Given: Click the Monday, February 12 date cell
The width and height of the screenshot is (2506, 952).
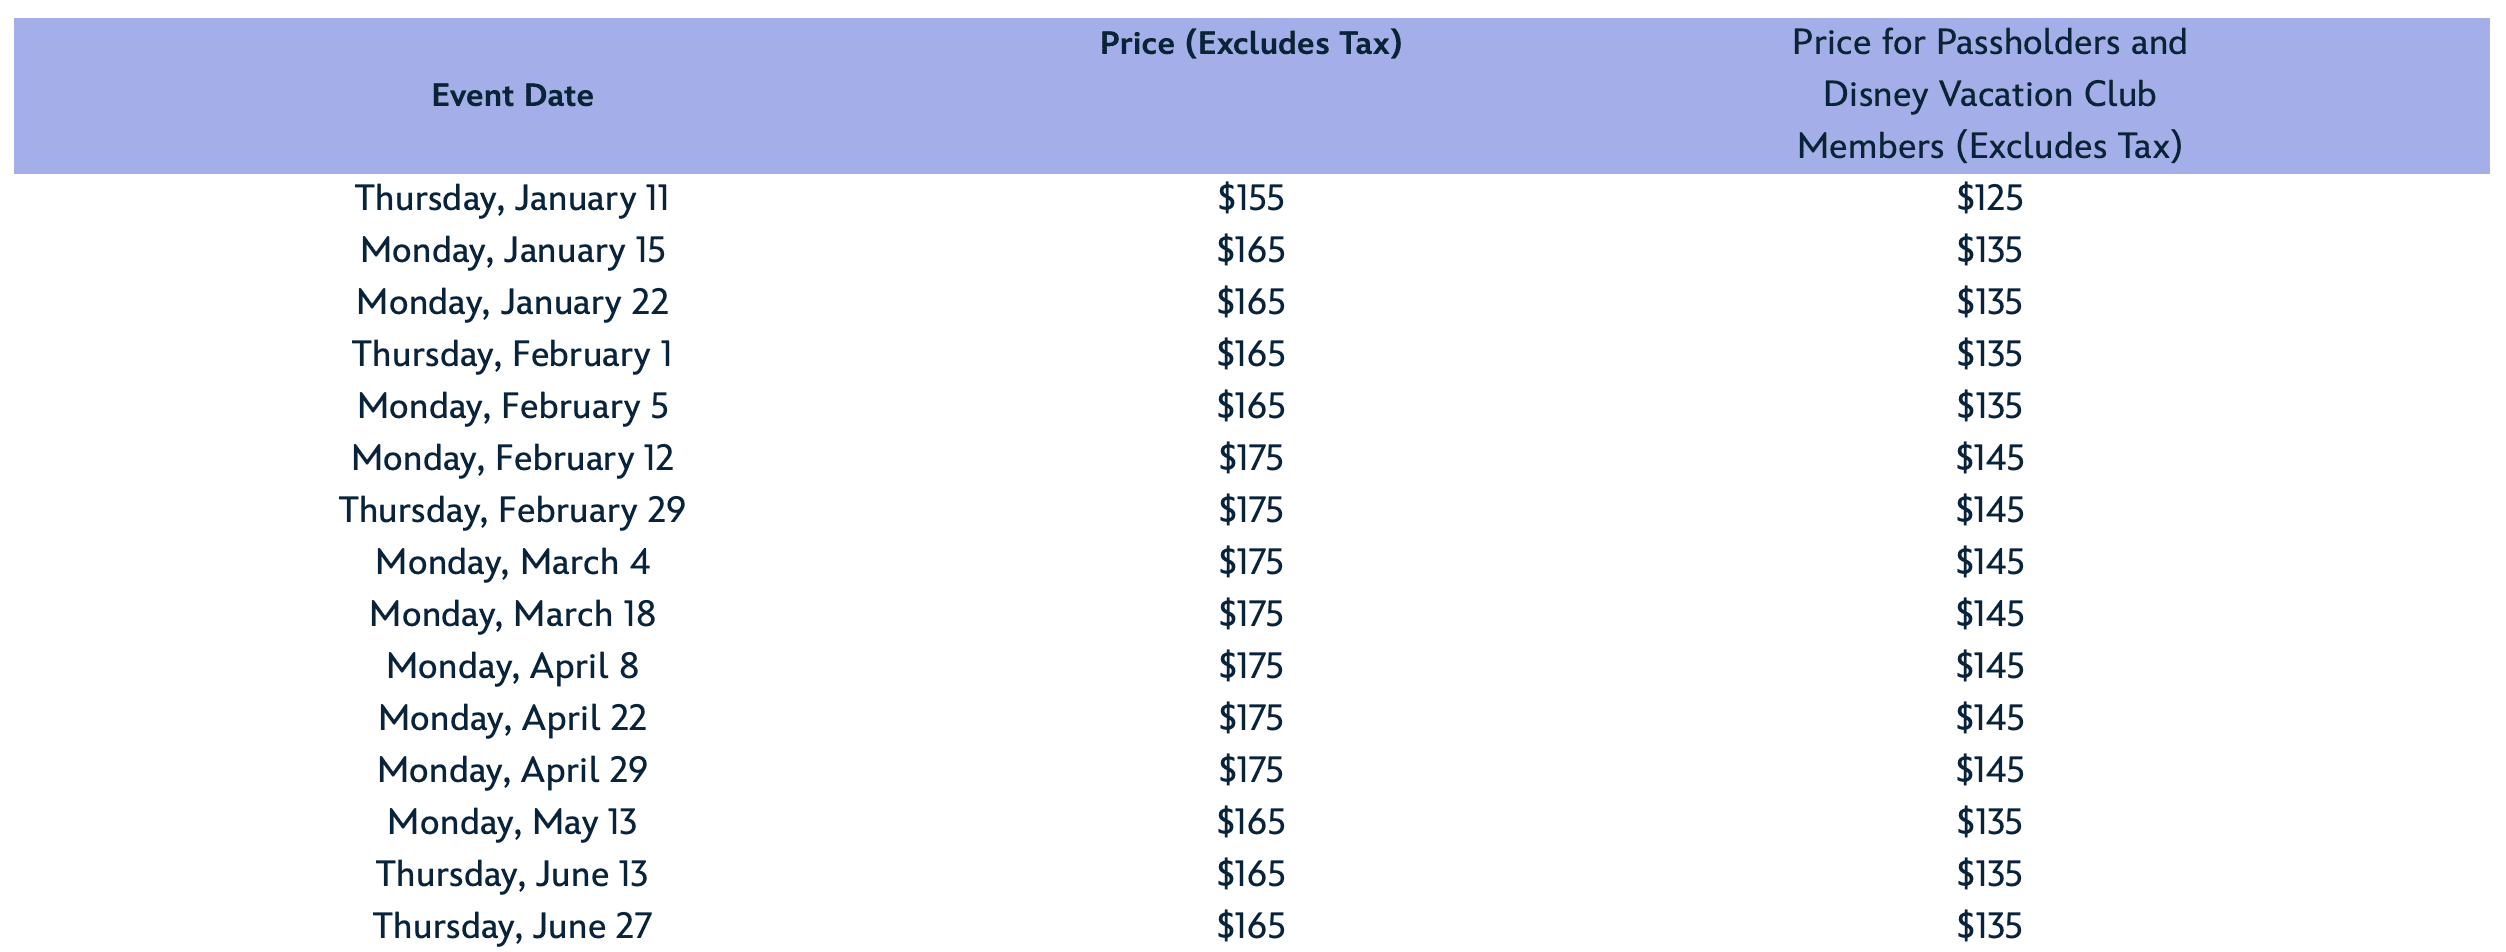Looking at the screenshot, I should [512, 458].
